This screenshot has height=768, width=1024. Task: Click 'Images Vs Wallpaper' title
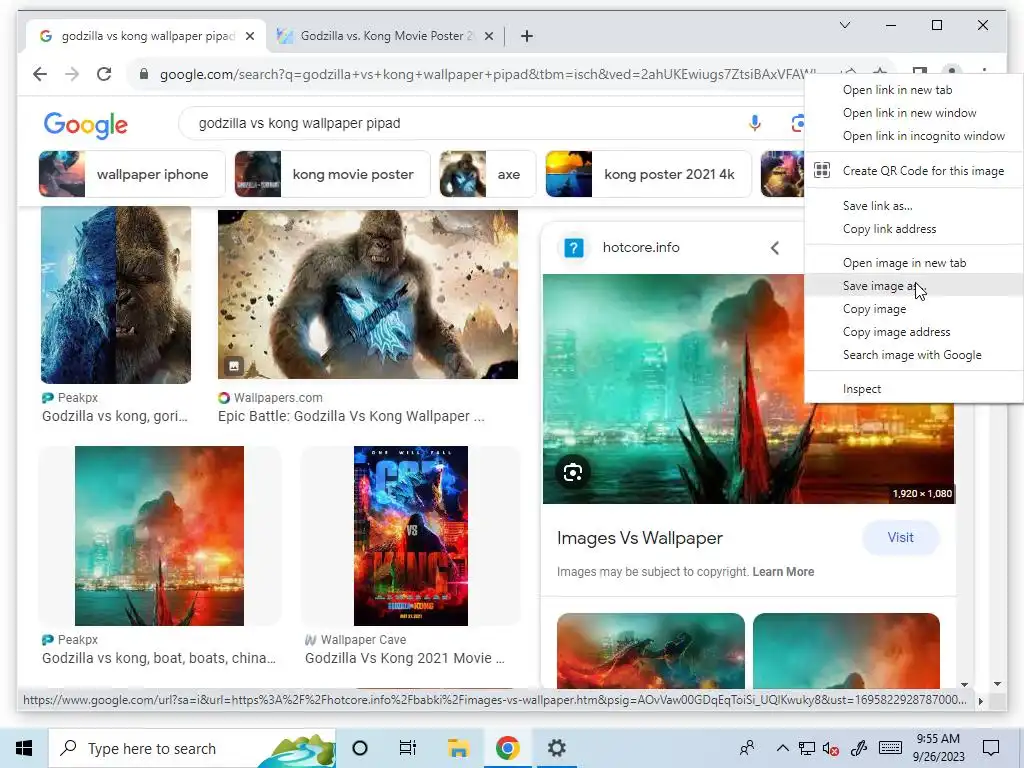tap(639, 538)
